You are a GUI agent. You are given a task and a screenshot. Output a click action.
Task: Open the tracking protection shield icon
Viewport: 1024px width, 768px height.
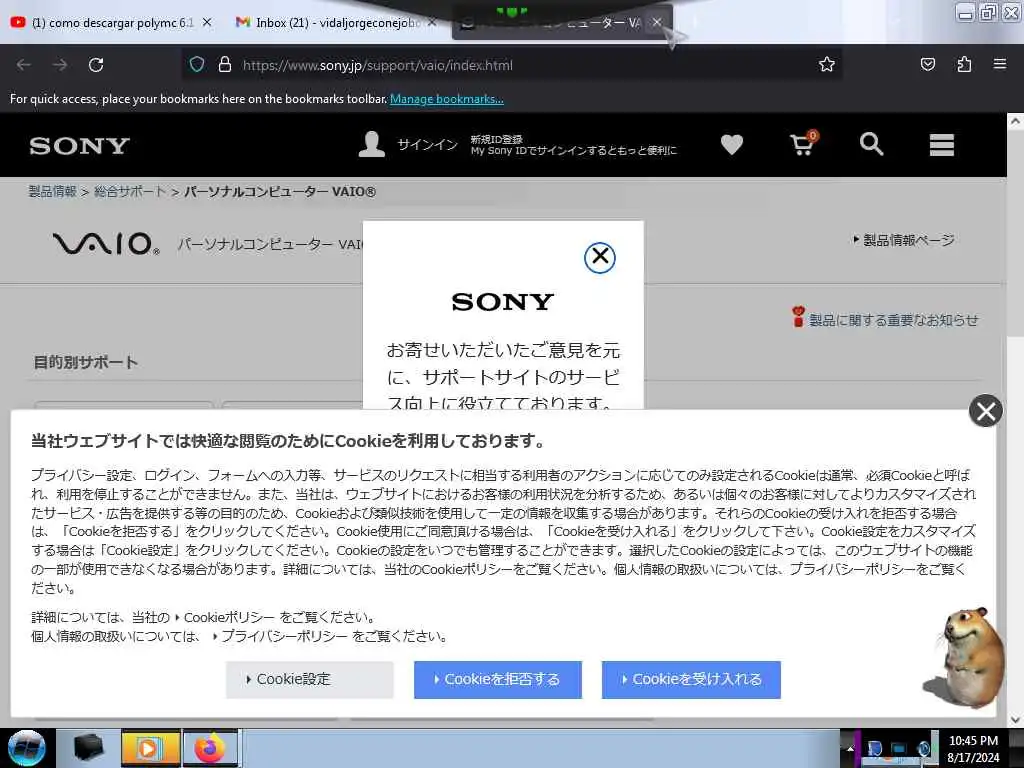197,65
